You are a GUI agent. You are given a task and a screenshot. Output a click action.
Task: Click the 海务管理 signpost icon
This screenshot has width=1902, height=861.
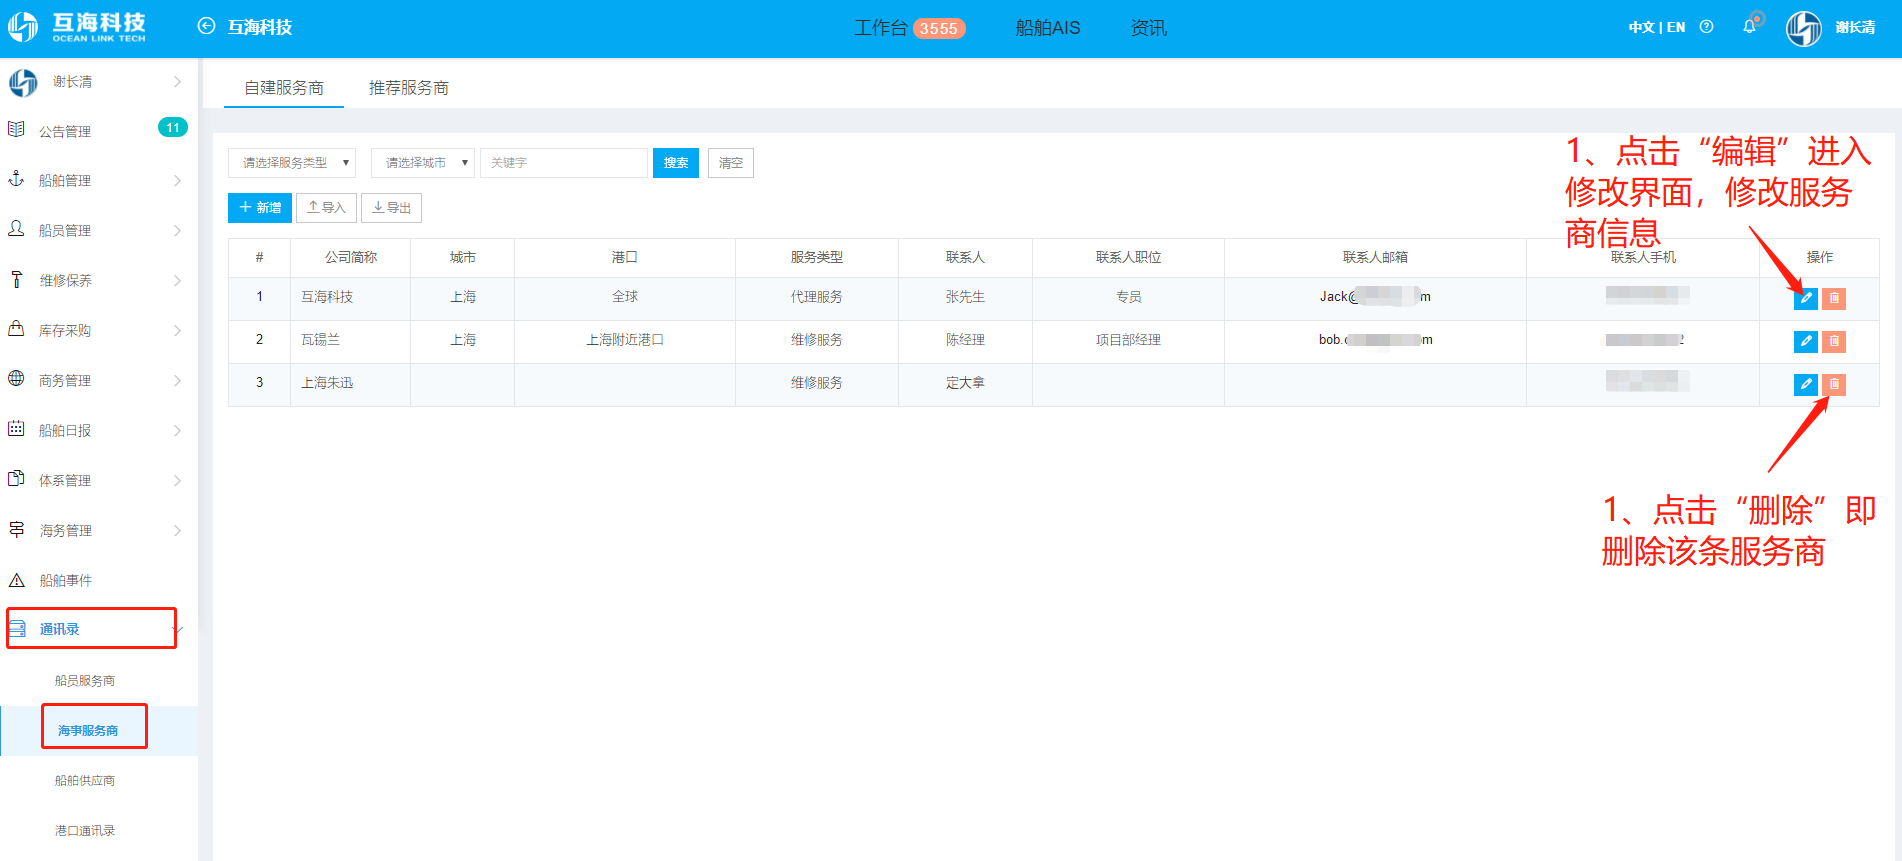coord(16,529)
